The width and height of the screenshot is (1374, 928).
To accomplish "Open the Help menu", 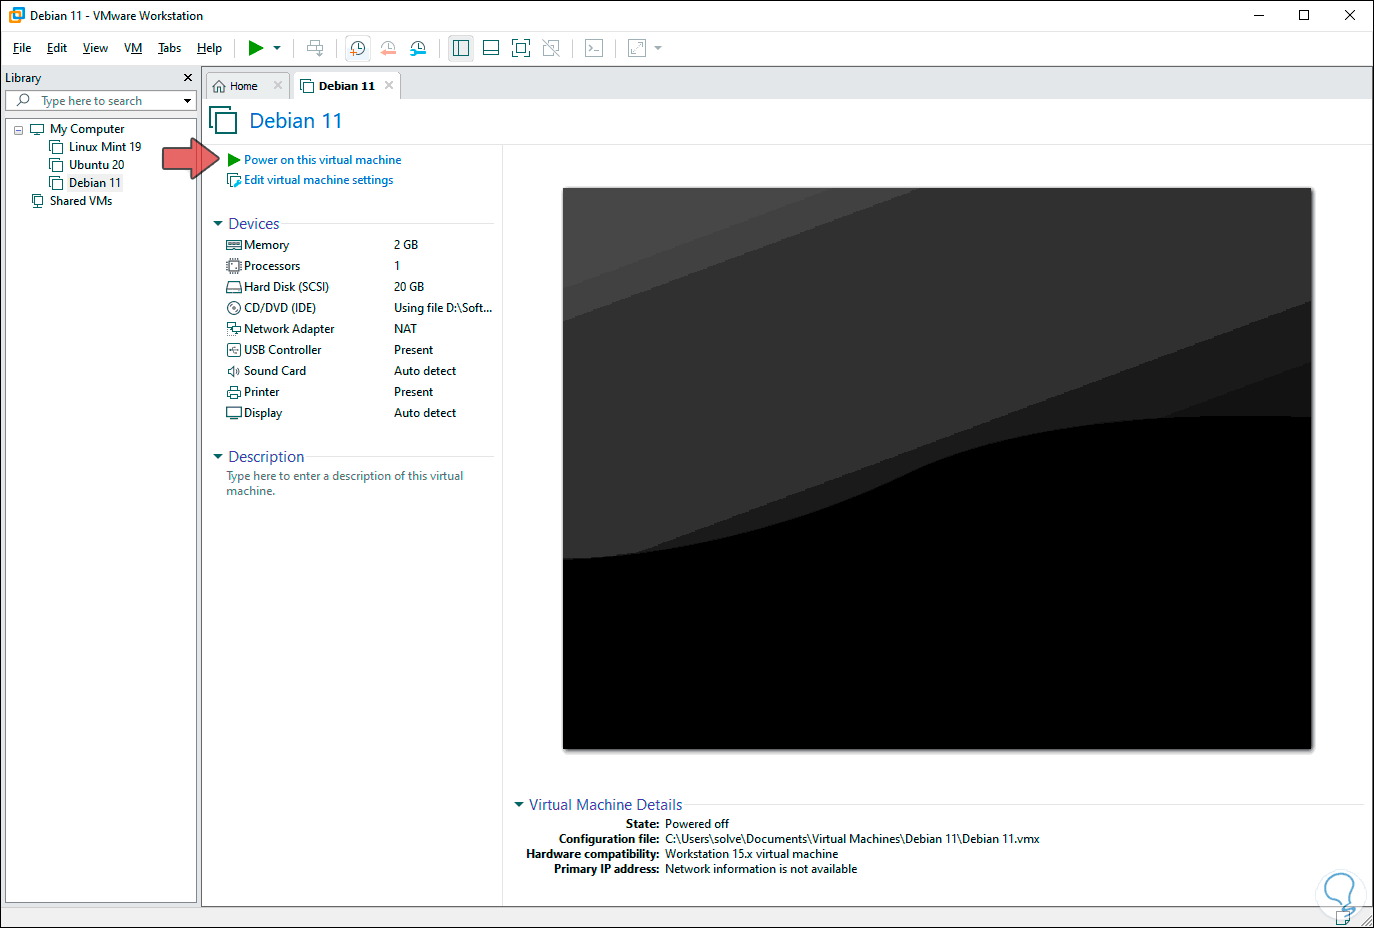I will click(209, 48).
